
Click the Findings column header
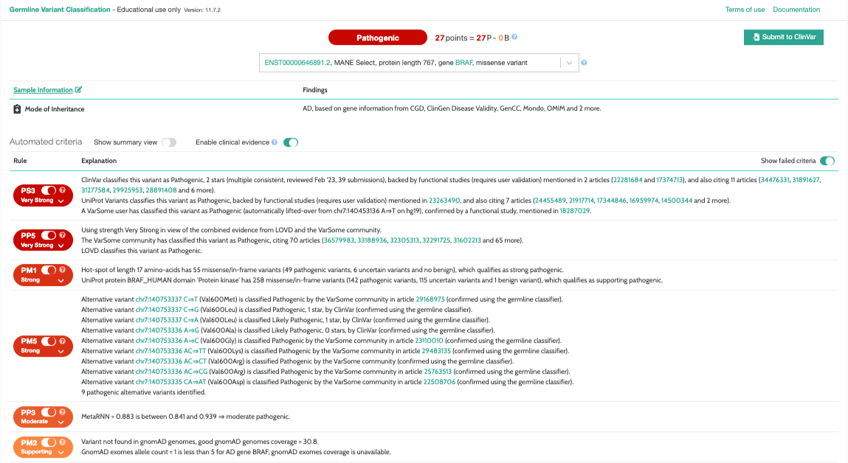[x=315, y=90]
